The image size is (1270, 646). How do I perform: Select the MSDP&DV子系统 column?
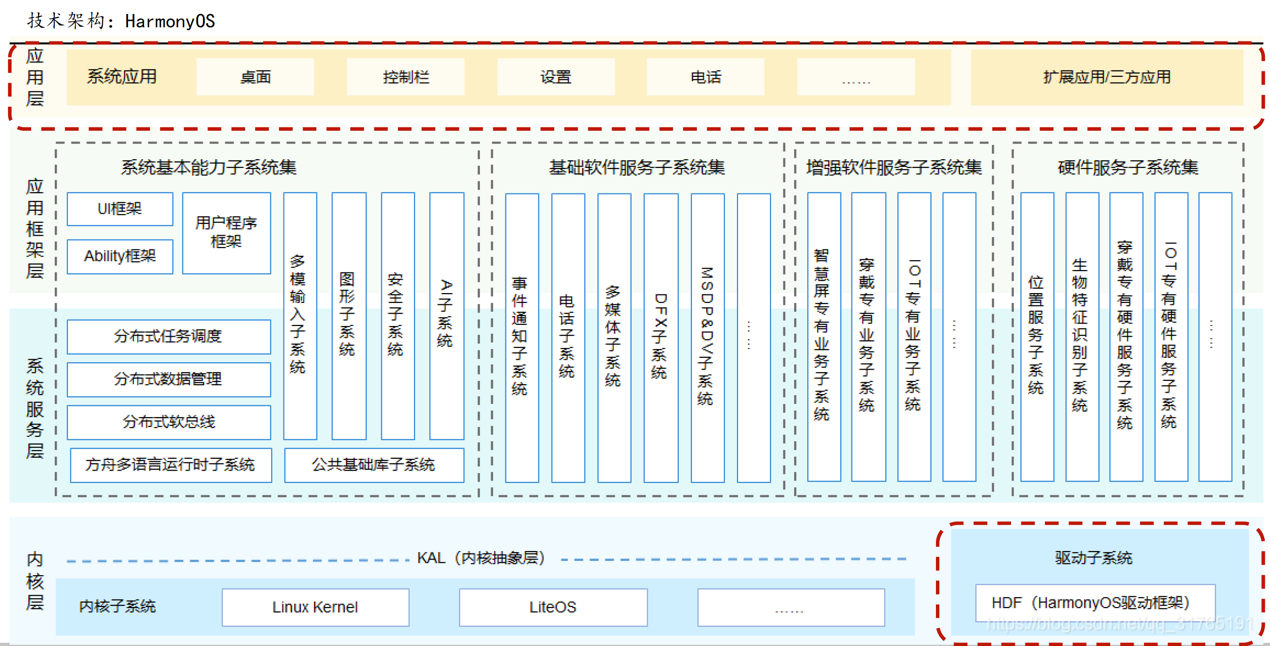coord(707,337)
